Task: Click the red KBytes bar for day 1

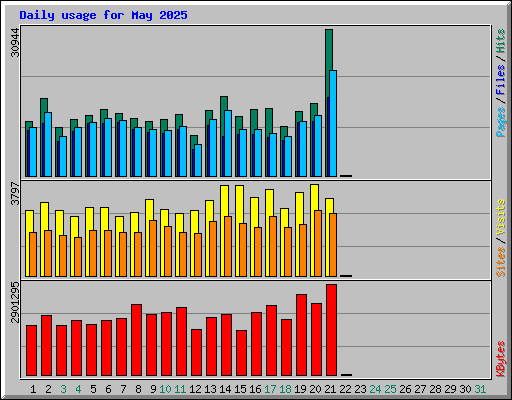Action: pos(31,351)
